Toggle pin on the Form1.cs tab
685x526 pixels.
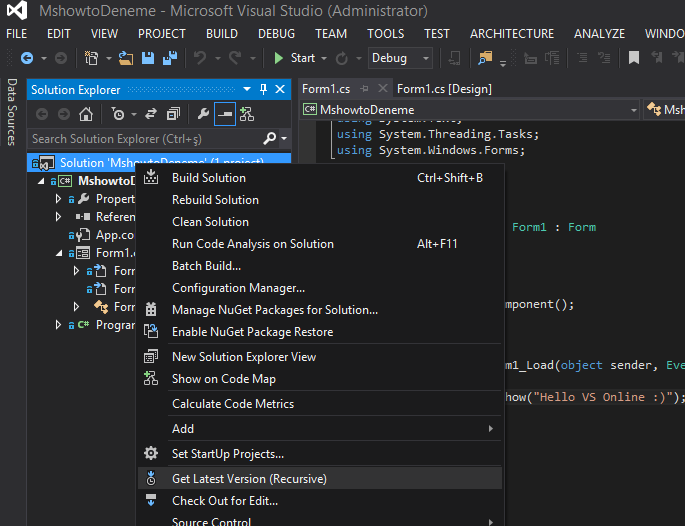click(364, 89)
